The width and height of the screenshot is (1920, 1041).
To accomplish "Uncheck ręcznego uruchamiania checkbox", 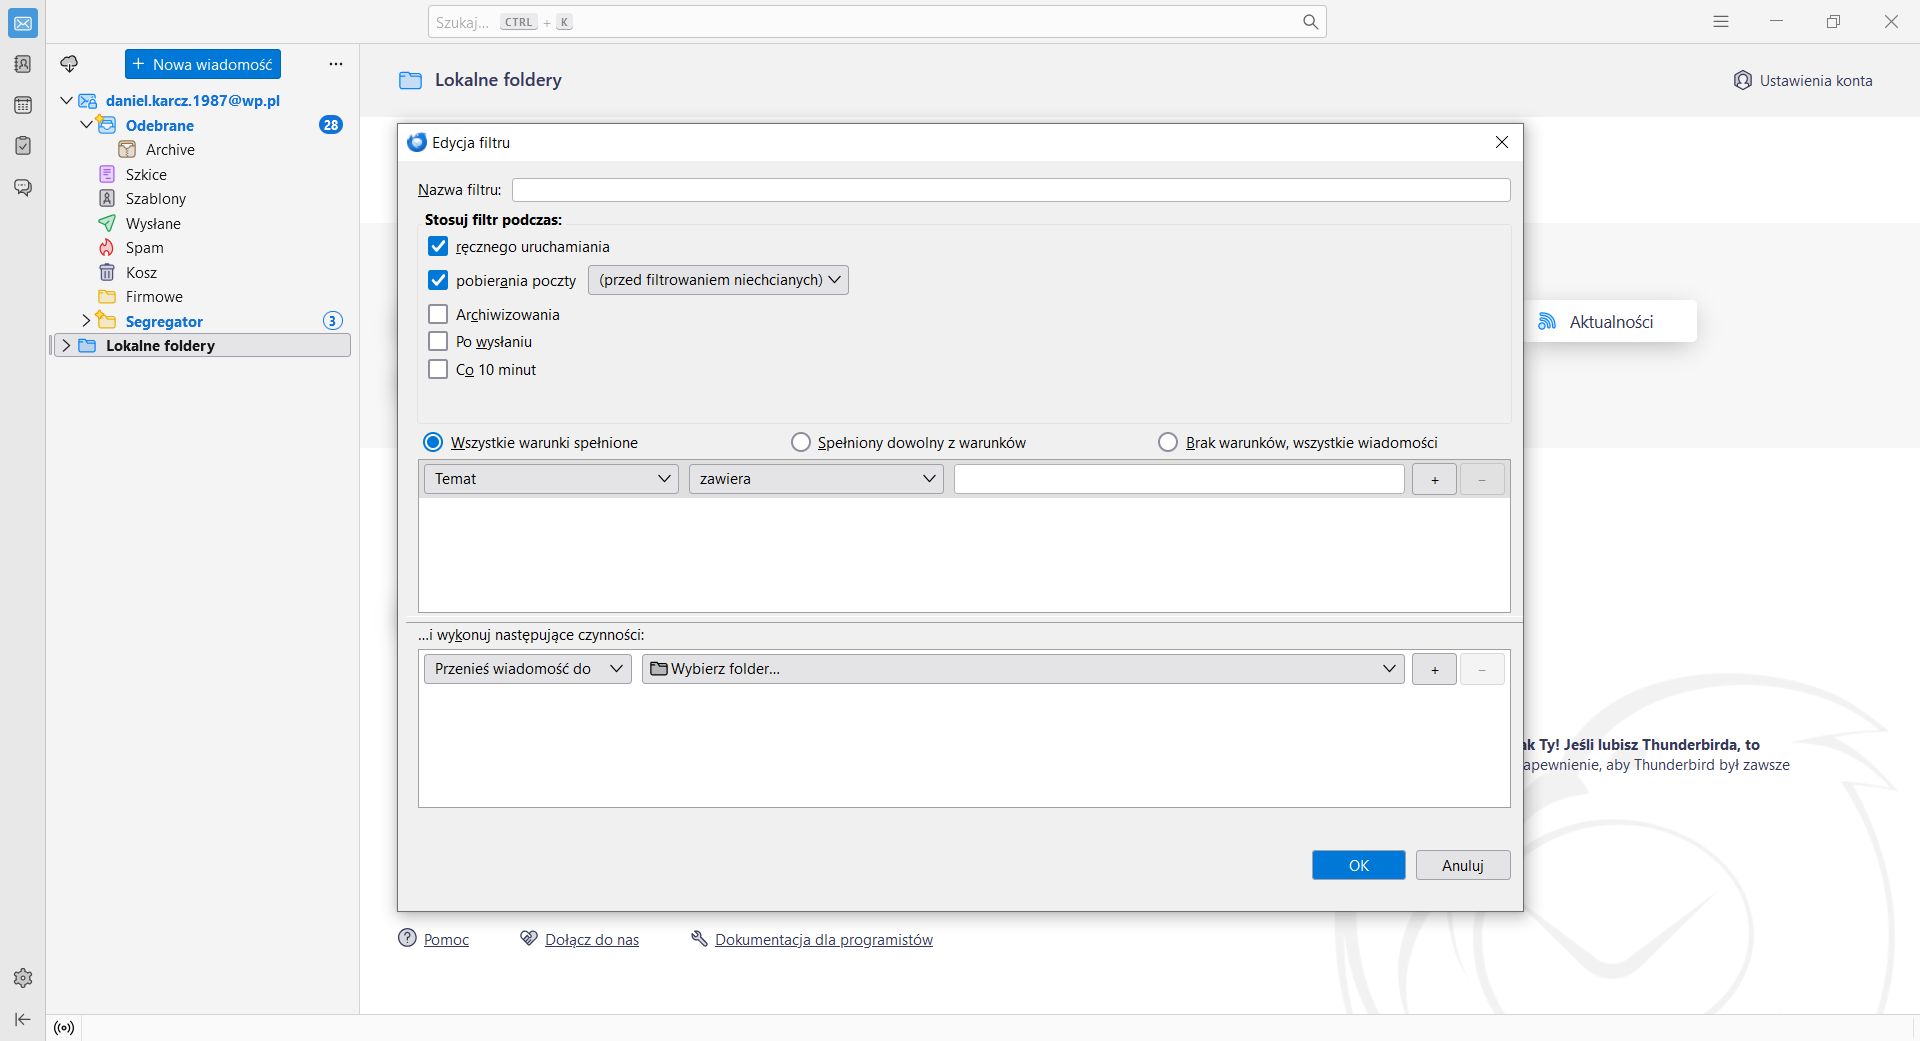I will click(x=438, y=246).
